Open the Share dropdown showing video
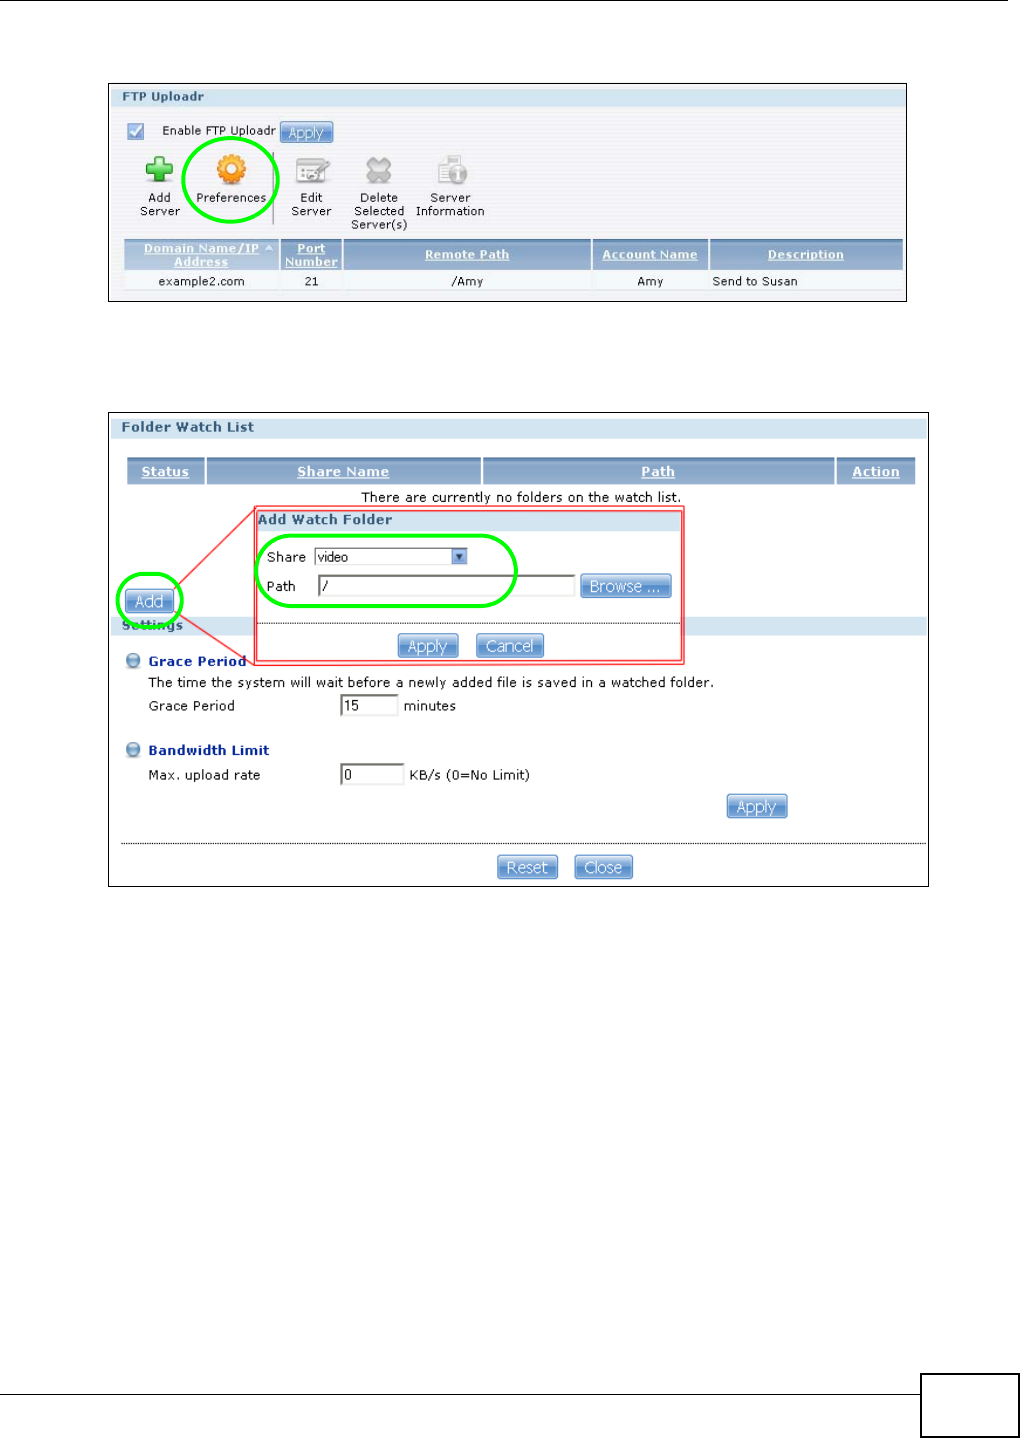Viewport: 1020px width, 1438px height. 391,557
